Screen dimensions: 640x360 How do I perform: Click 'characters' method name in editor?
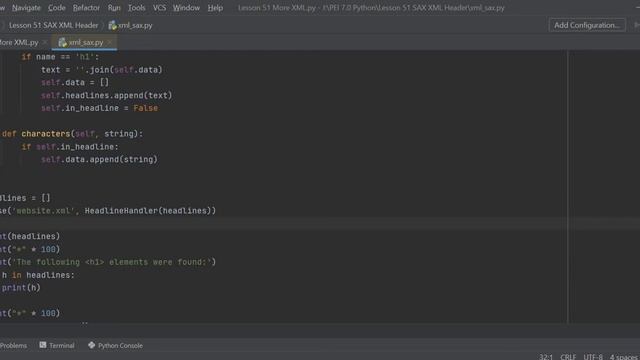[46, 134]
